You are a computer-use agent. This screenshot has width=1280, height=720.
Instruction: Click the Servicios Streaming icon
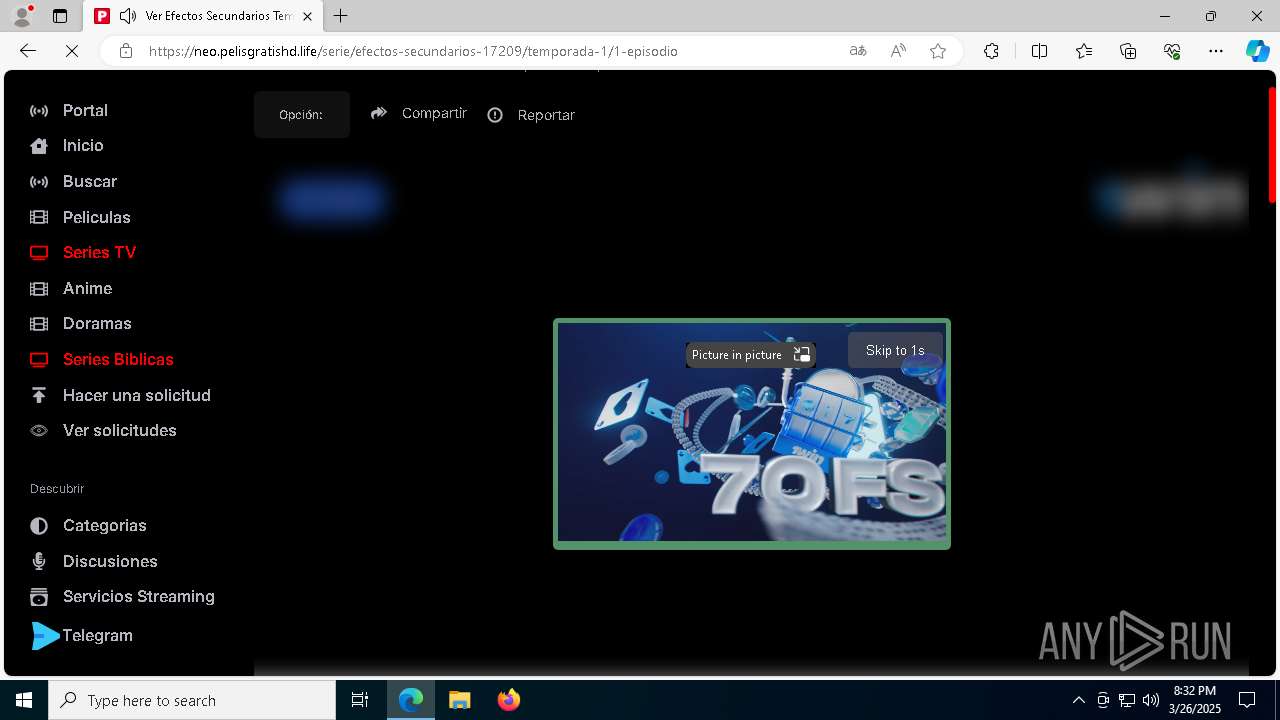(39, 597)
